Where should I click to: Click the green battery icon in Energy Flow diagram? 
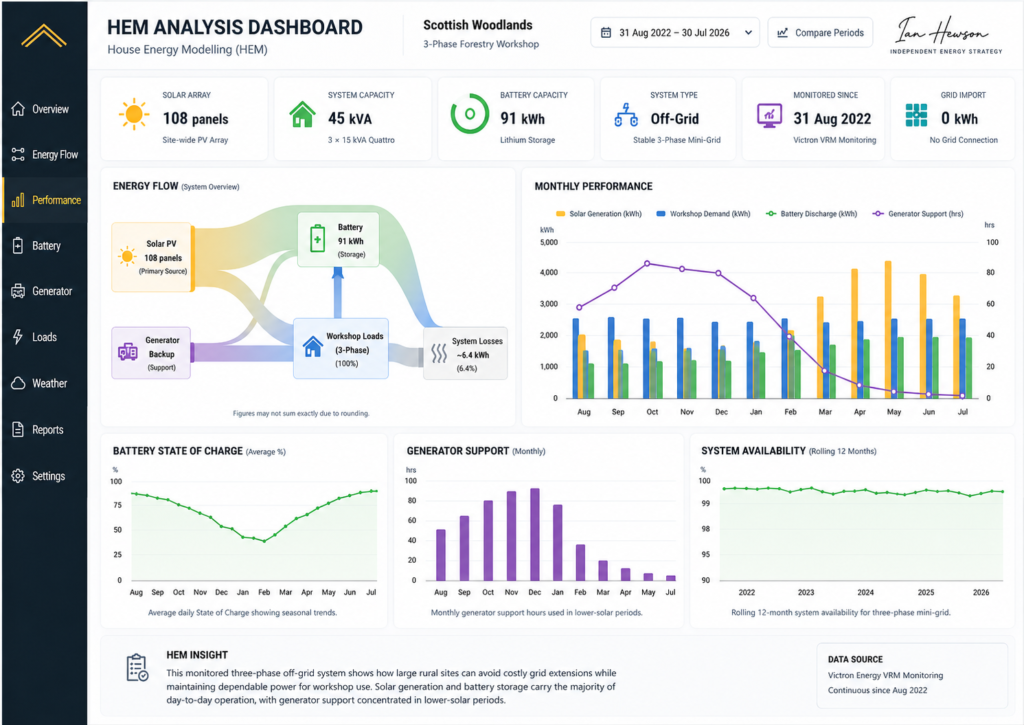pos(317,239)
